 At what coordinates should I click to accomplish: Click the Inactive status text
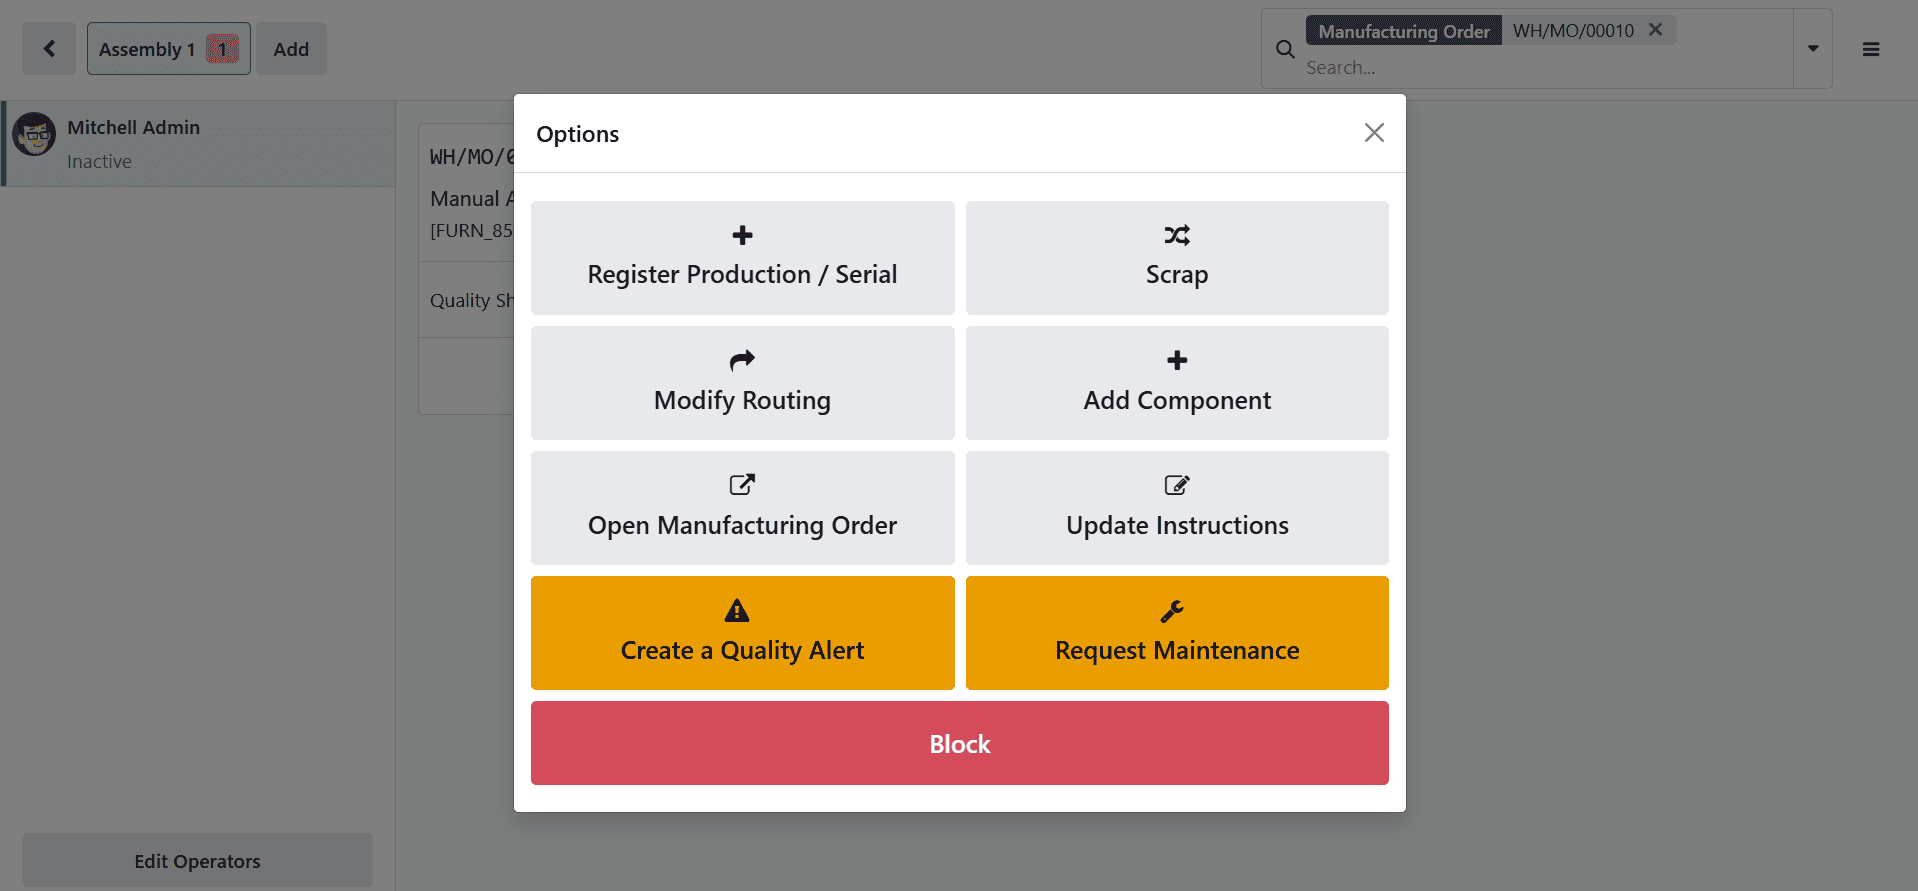(x=99, y=161)
